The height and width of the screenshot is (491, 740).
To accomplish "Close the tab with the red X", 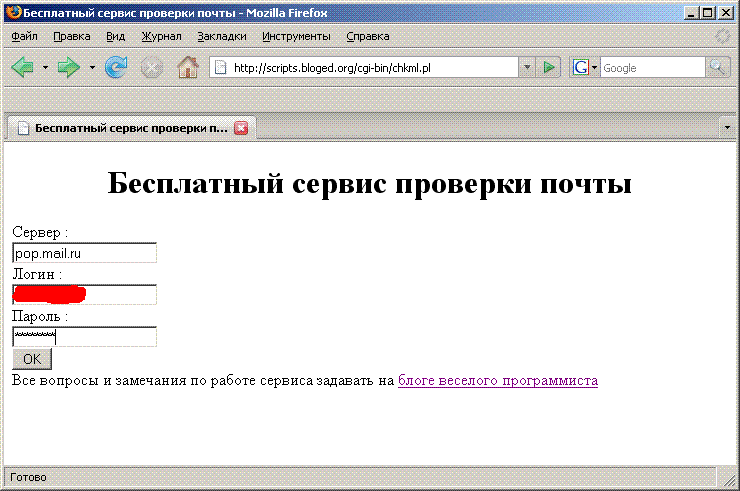I will click(x=240, y=128).
